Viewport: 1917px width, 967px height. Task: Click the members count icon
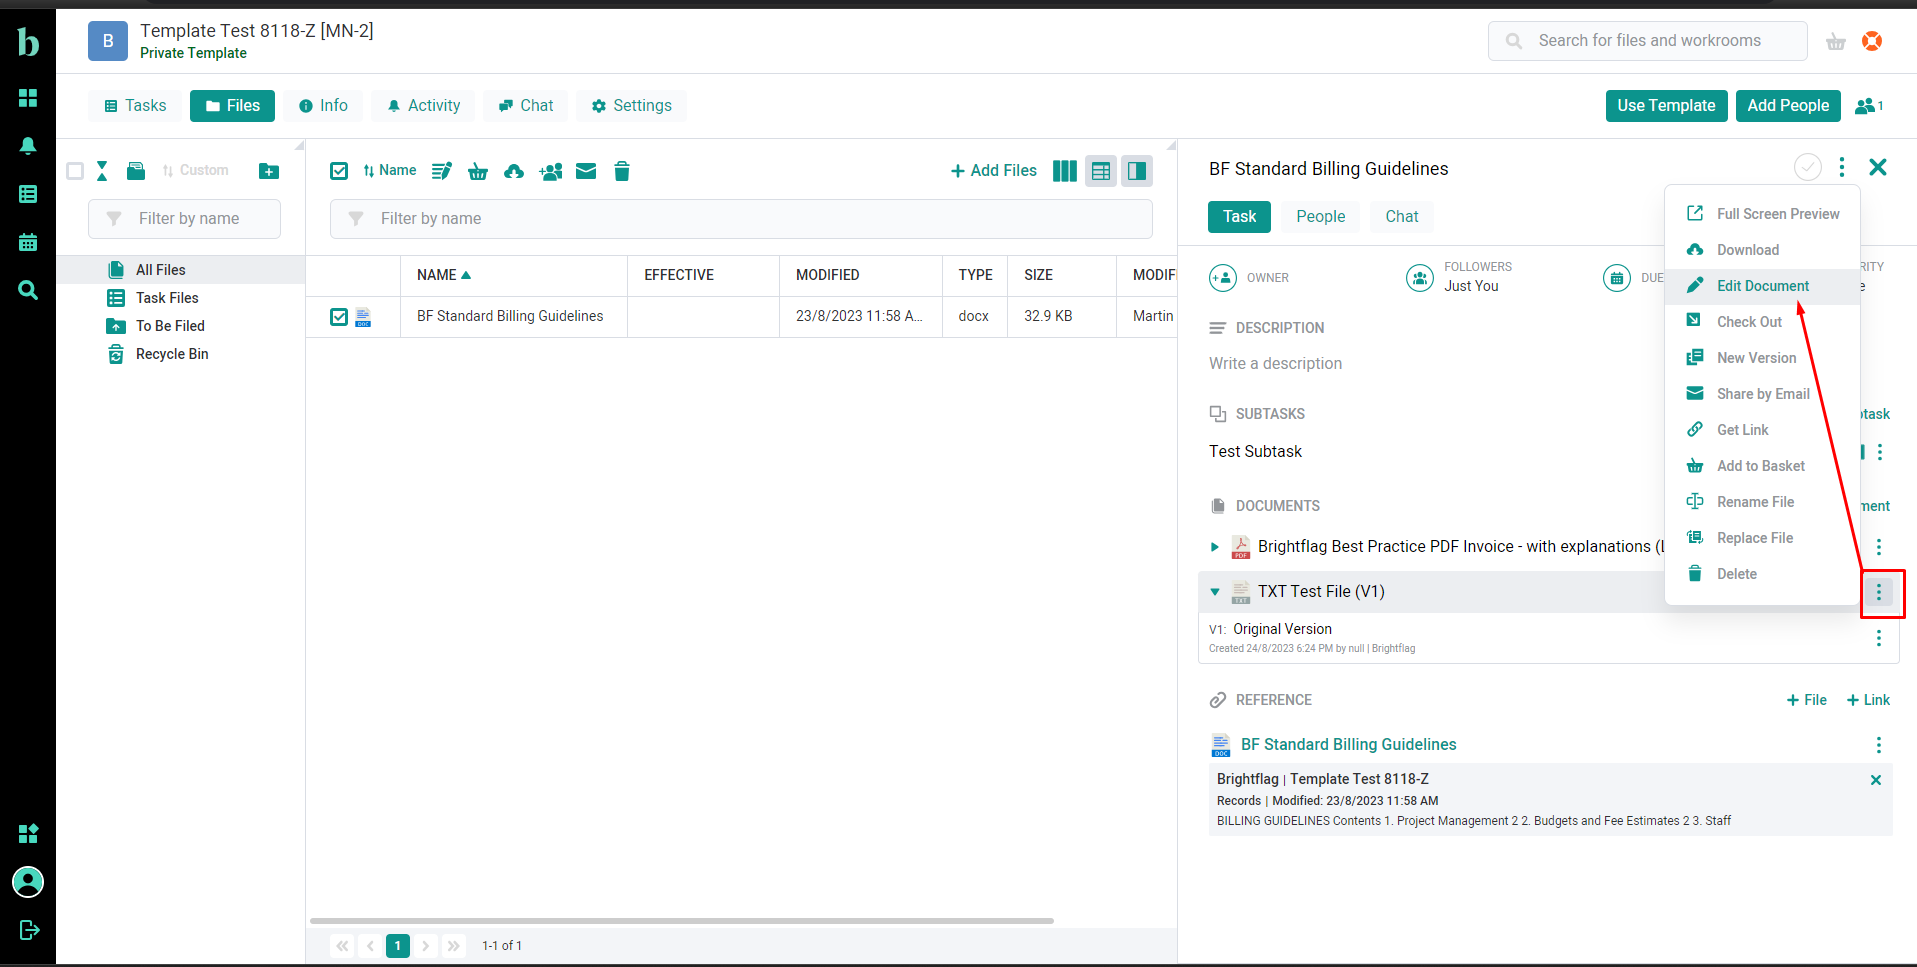(x=1869, y=106)
